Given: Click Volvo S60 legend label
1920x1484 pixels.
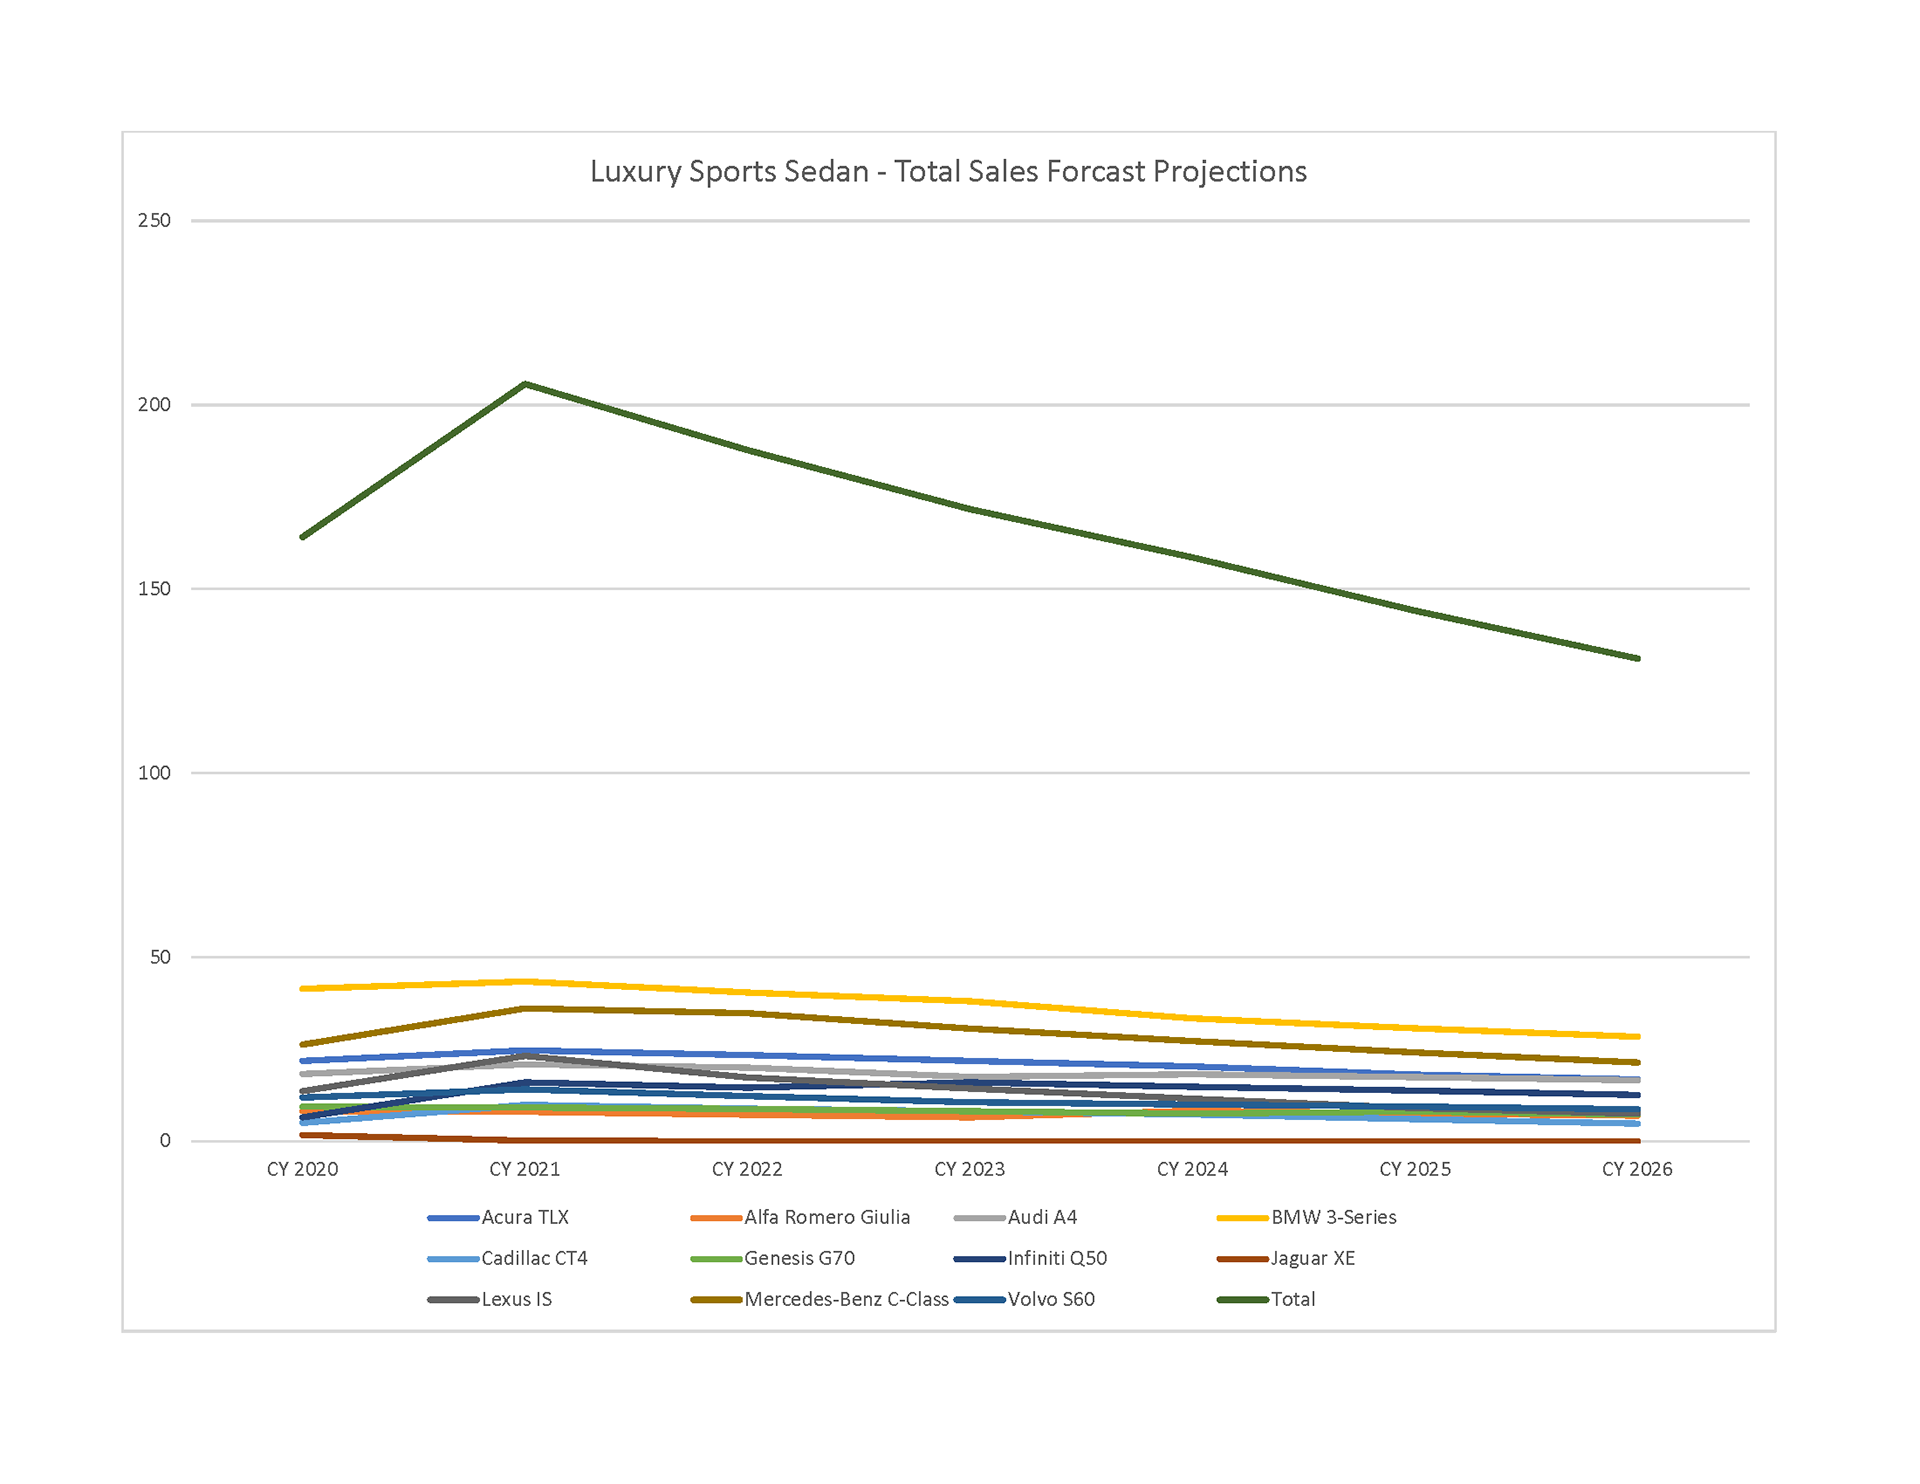Looking at the screenshot, I should tap(1051, 1299).
